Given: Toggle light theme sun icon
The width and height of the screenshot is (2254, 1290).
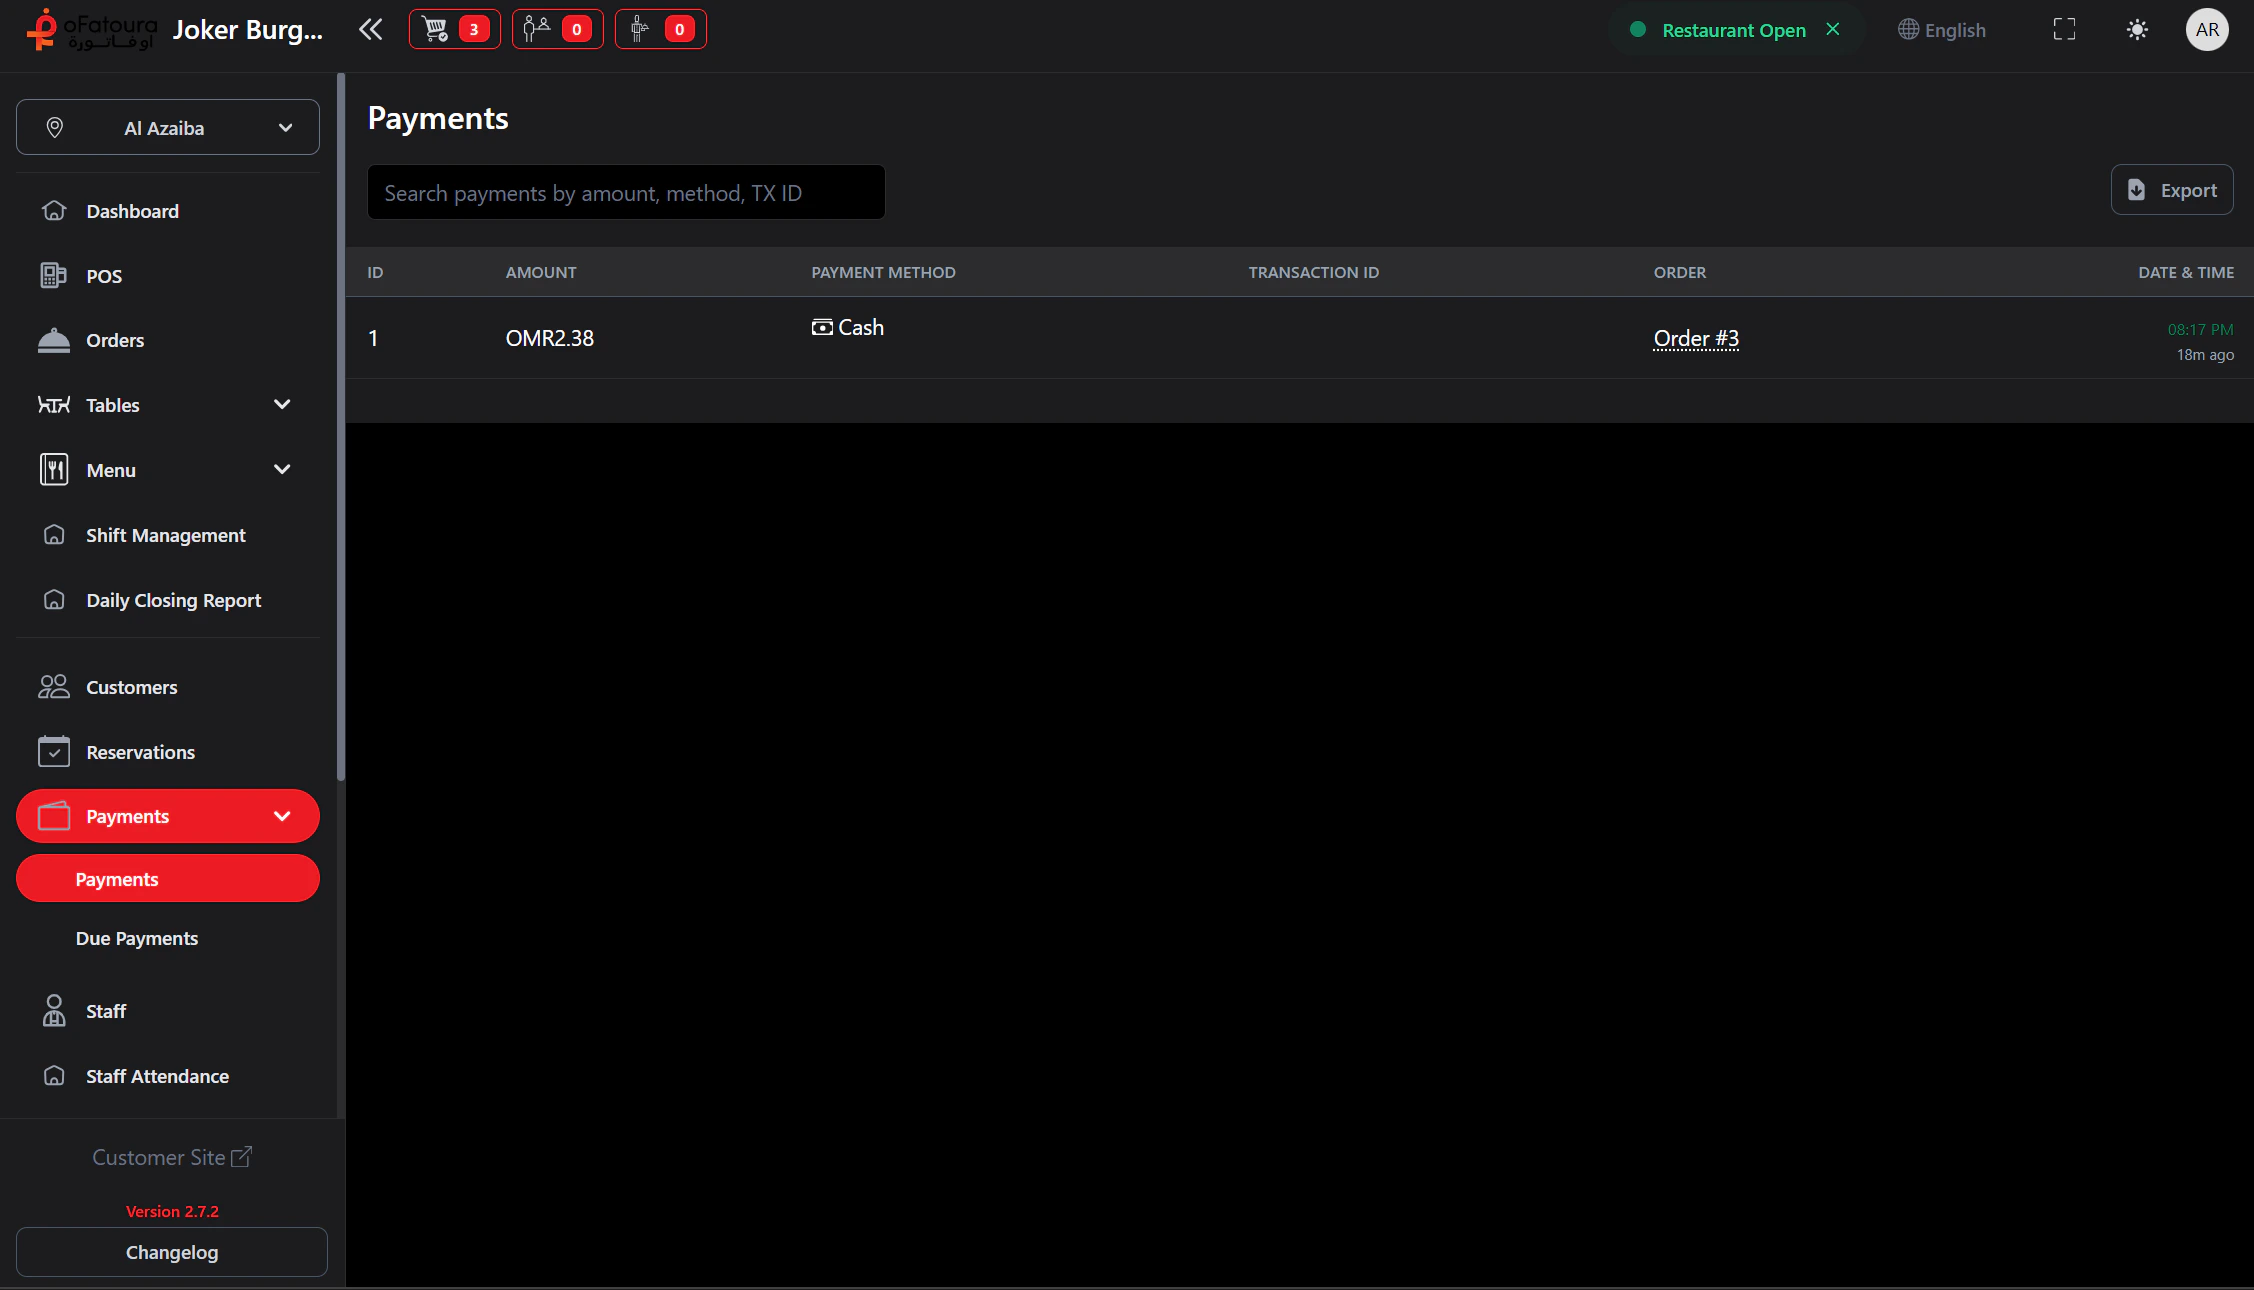Looking at the screenshot, I should click(2137, 30).
